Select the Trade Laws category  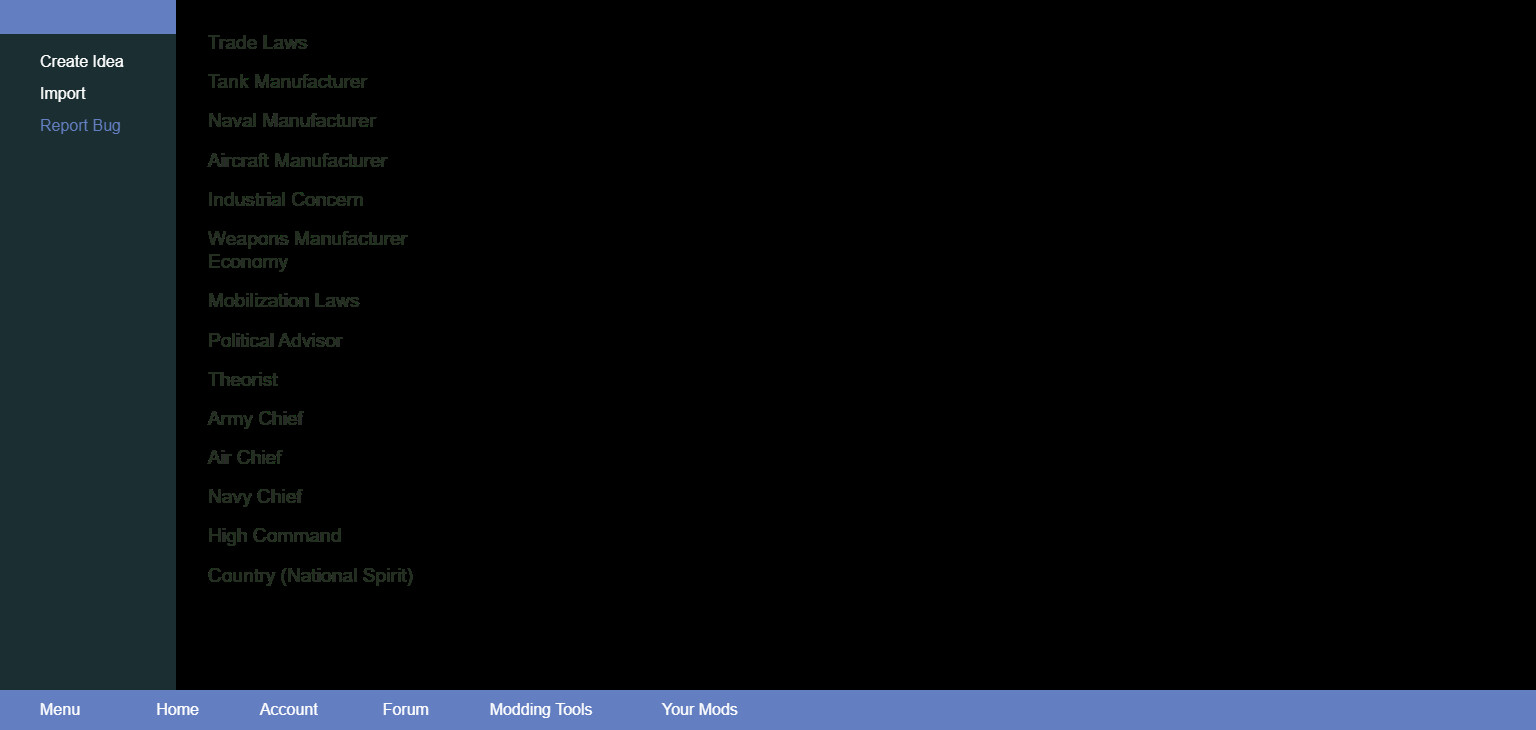(257, 43)
